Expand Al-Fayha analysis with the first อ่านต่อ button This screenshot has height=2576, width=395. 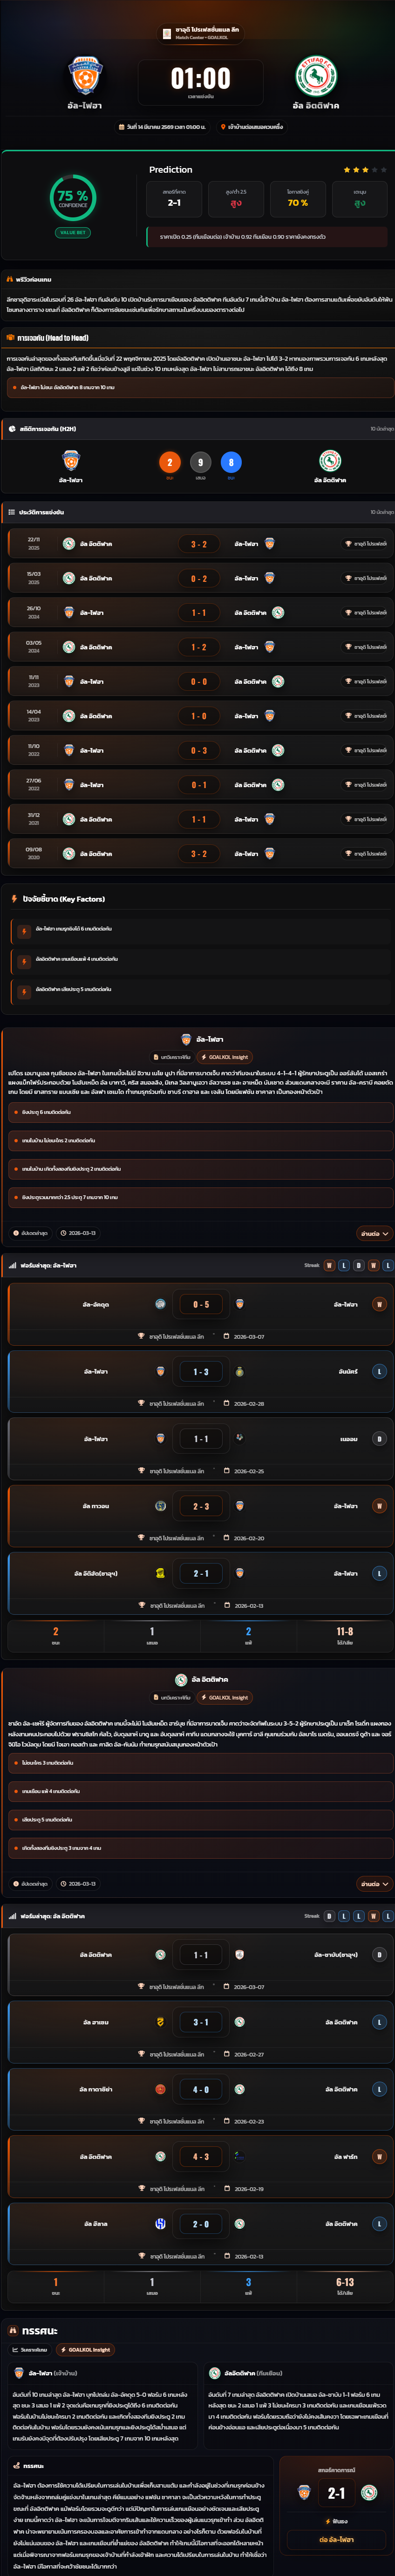click(x=374, y=1233)
